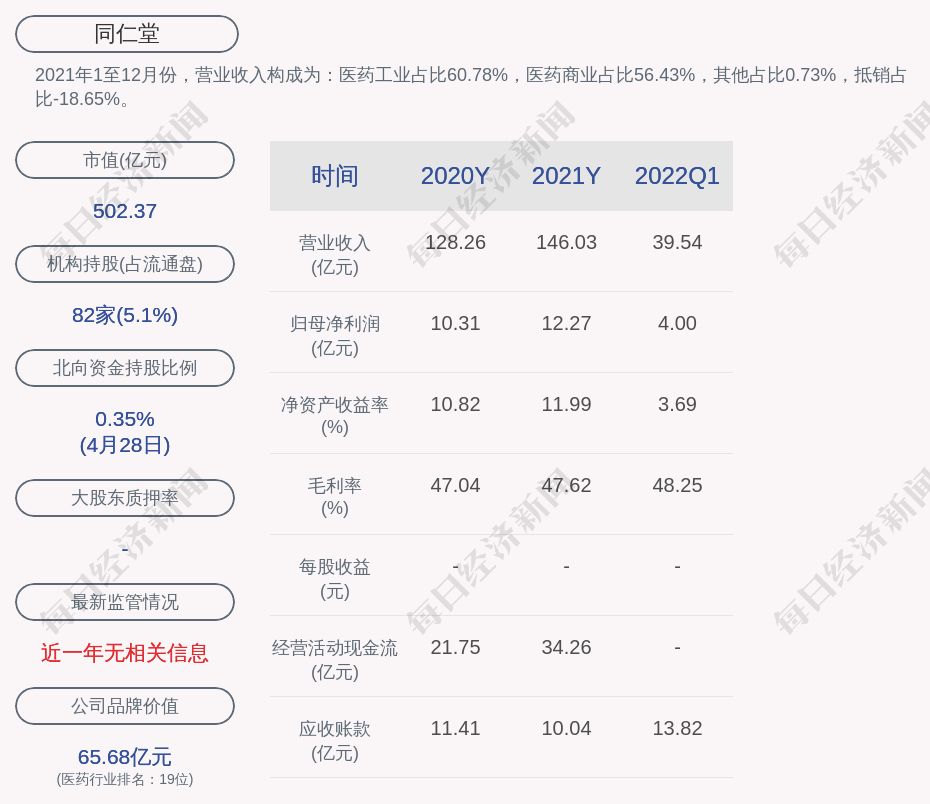Click the red 近一年无相关信息 text
Viewport: 930px width, 804px height.
(x=125, y=653)
